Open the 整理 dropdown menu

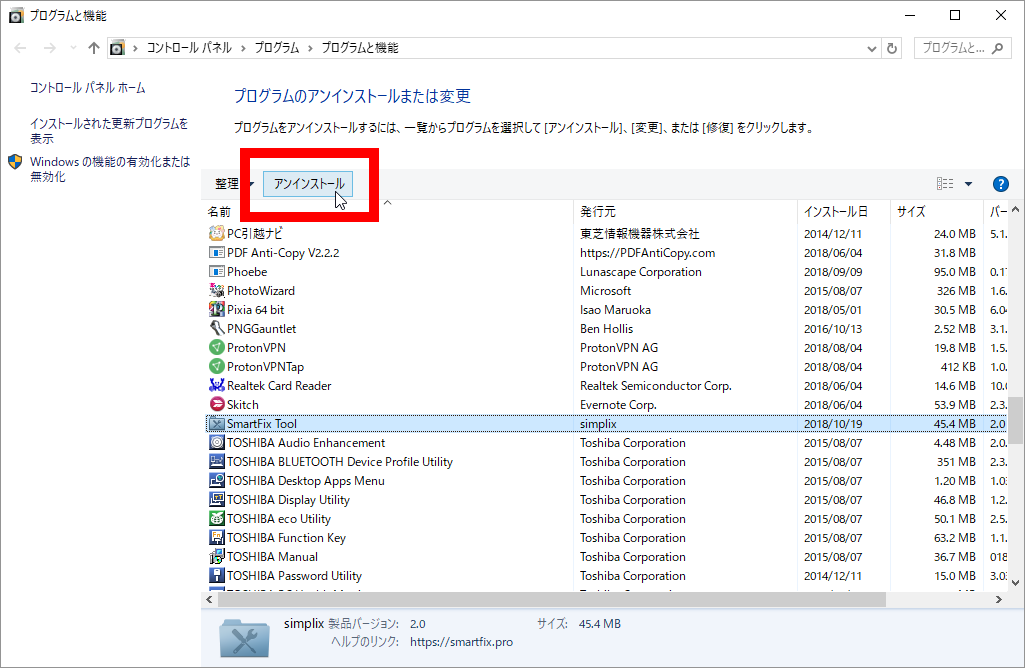point(234,184)
